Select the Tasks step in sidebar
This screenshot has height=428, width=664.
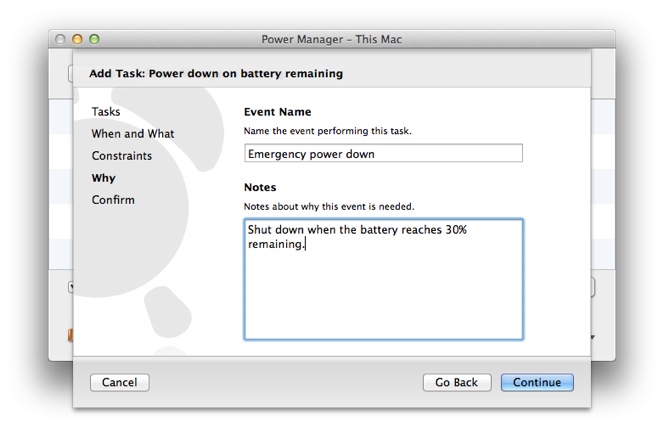tap(106, 112)
